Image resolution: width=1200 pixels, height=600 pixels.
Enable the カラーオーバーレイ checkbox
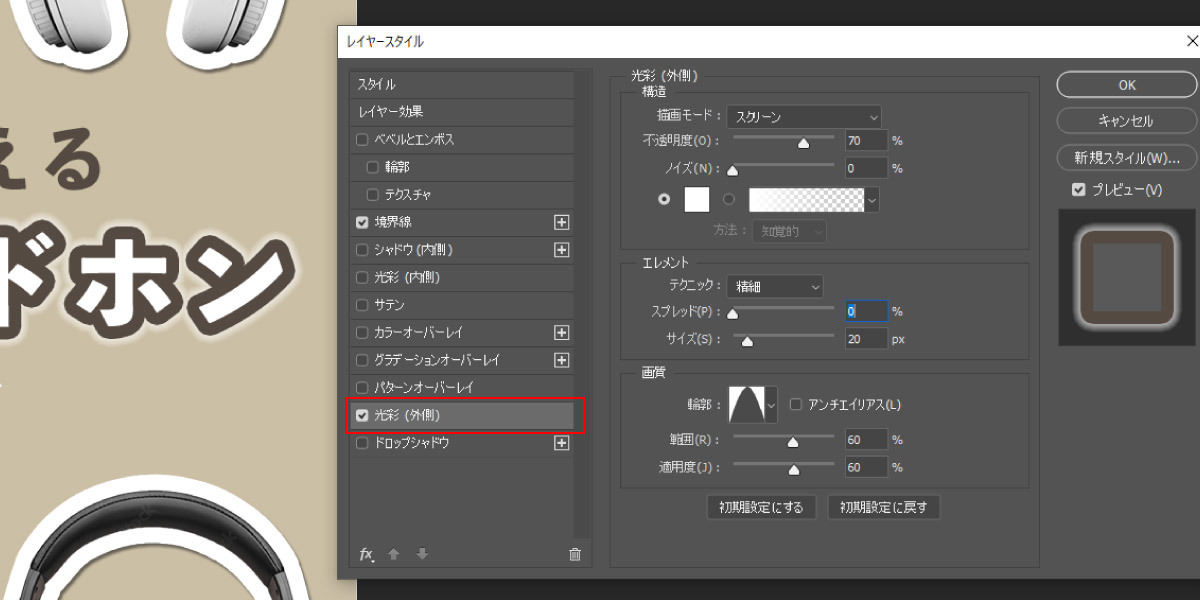click(x=362, y=332)
